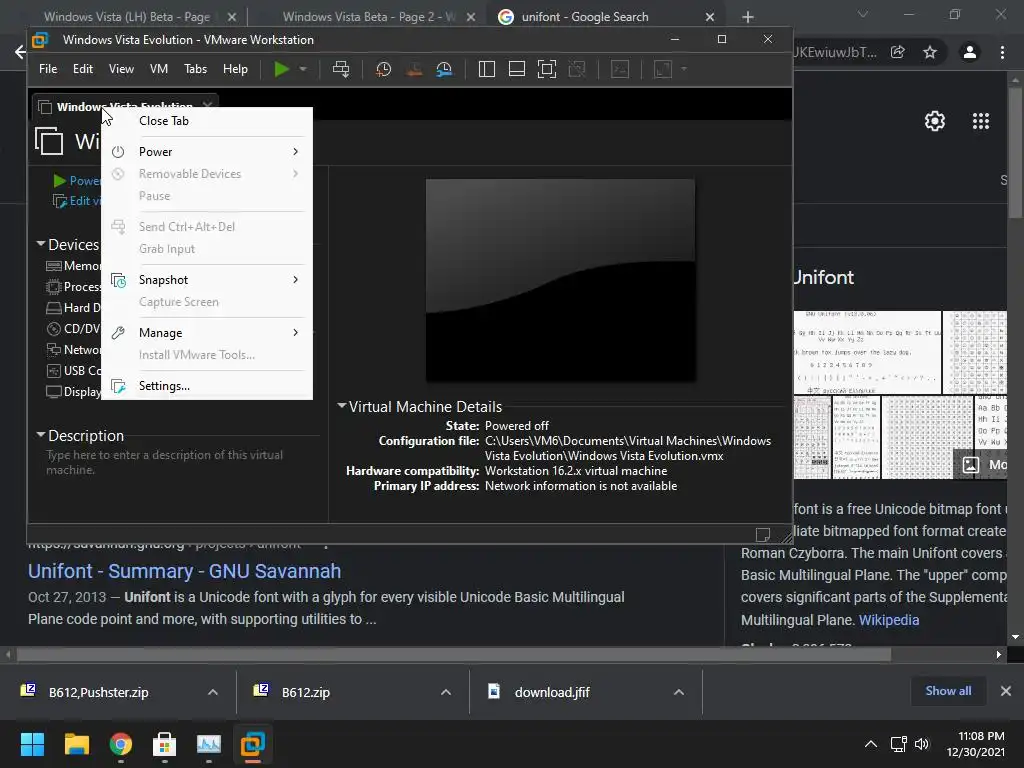Expand options for B612.zip download

pyautogui.click(x=446, y=692)
